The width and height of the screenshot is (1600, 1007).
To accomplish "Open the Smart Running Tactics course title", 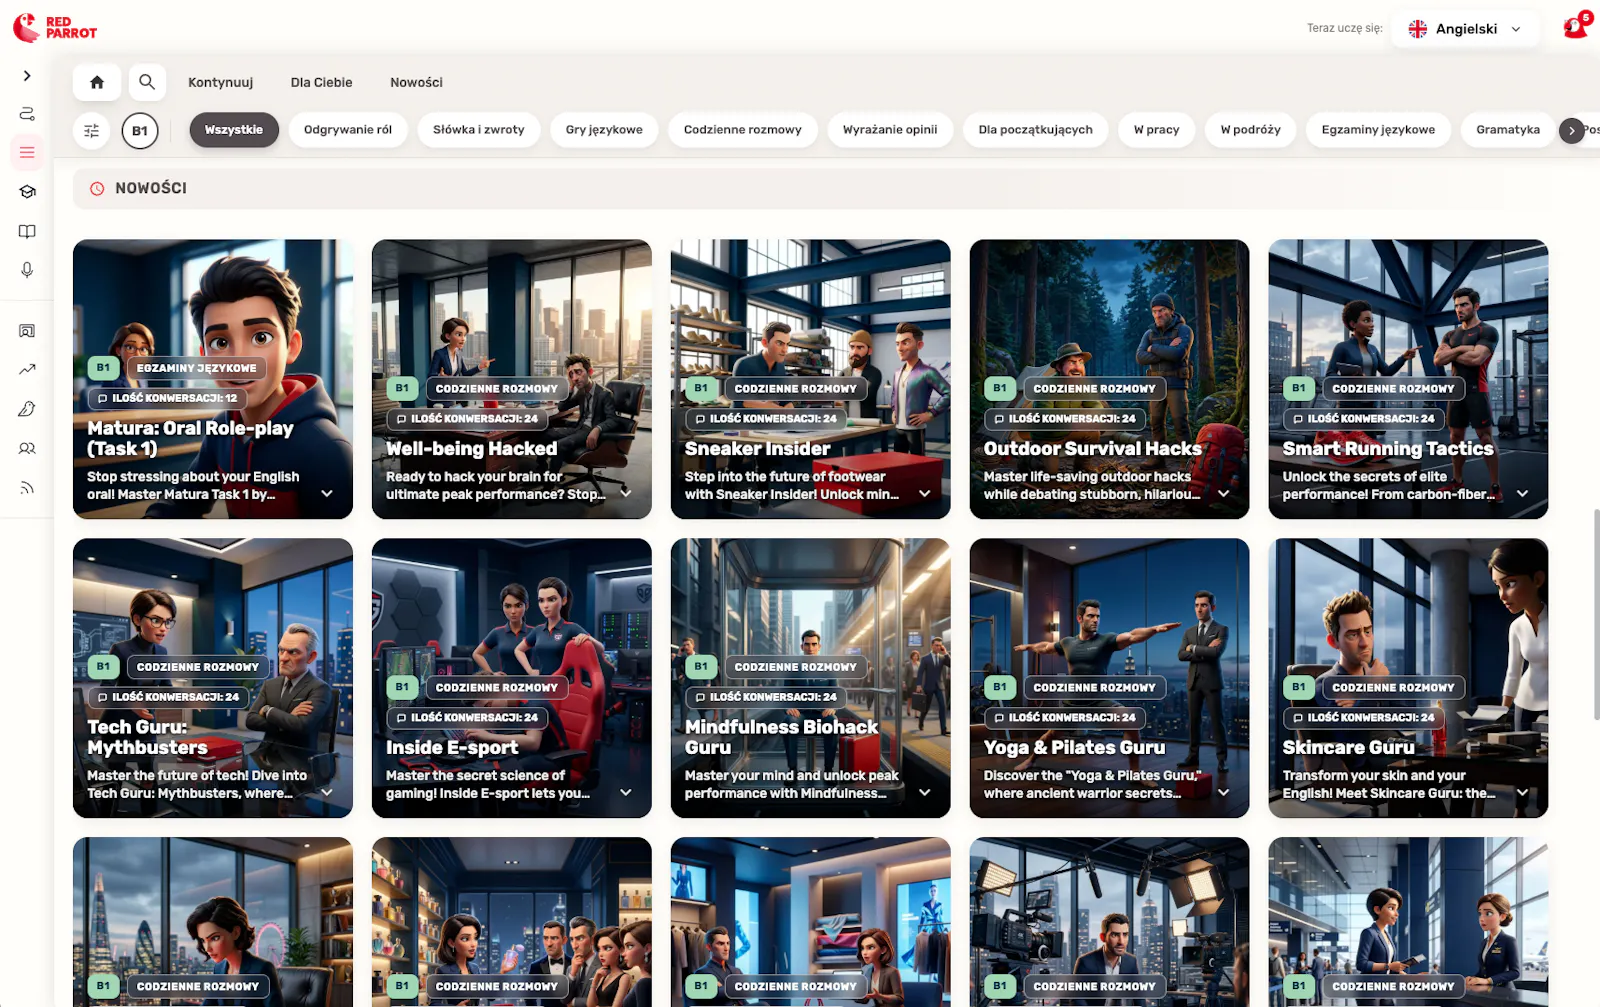I will coord(1388,449).
